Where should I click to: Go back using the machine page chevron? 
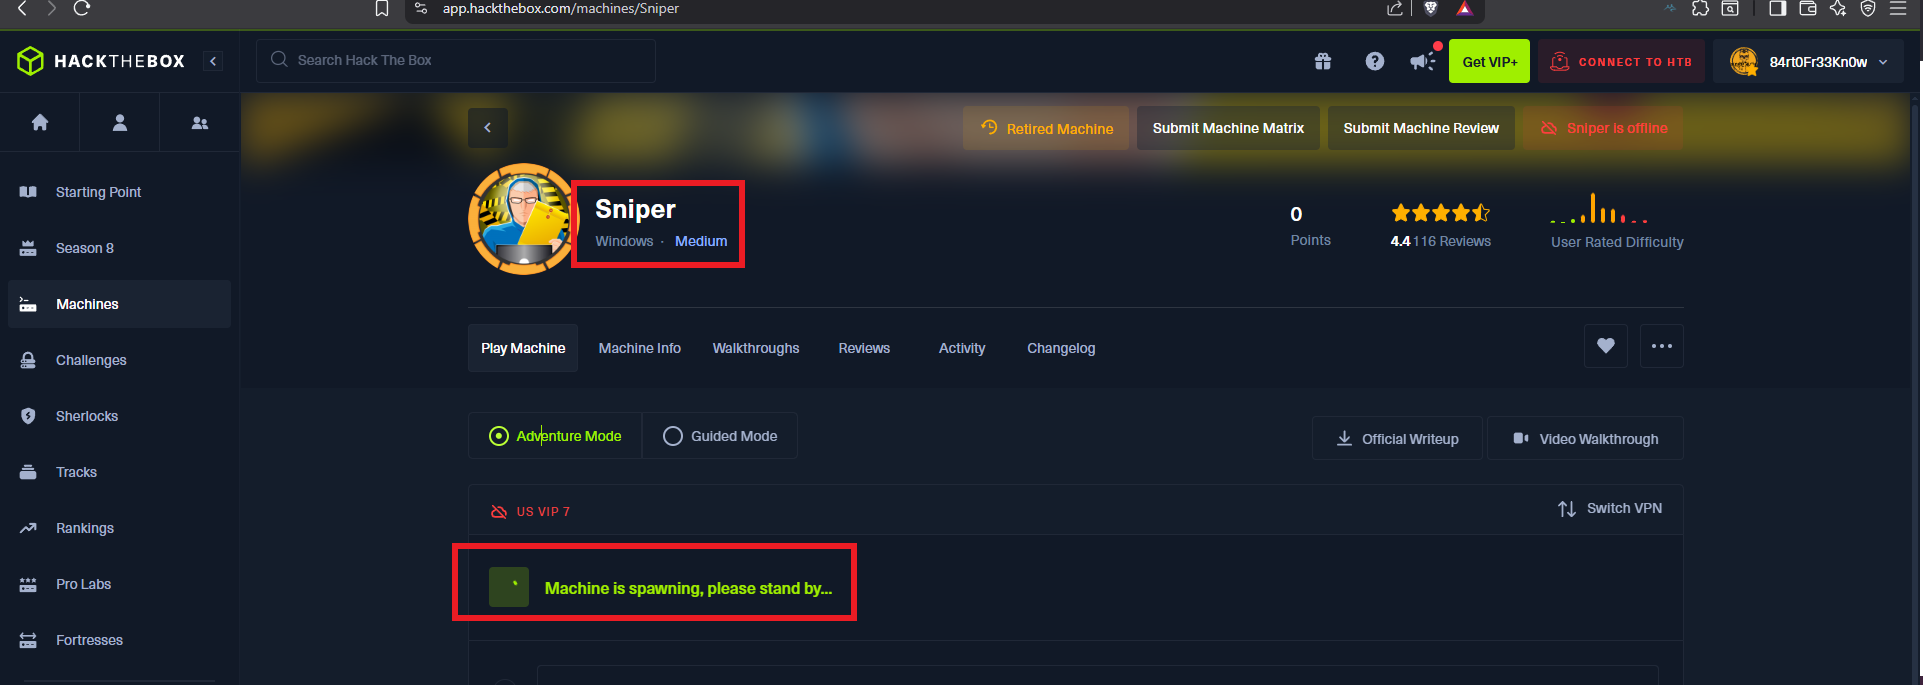[x=488, y=128]
